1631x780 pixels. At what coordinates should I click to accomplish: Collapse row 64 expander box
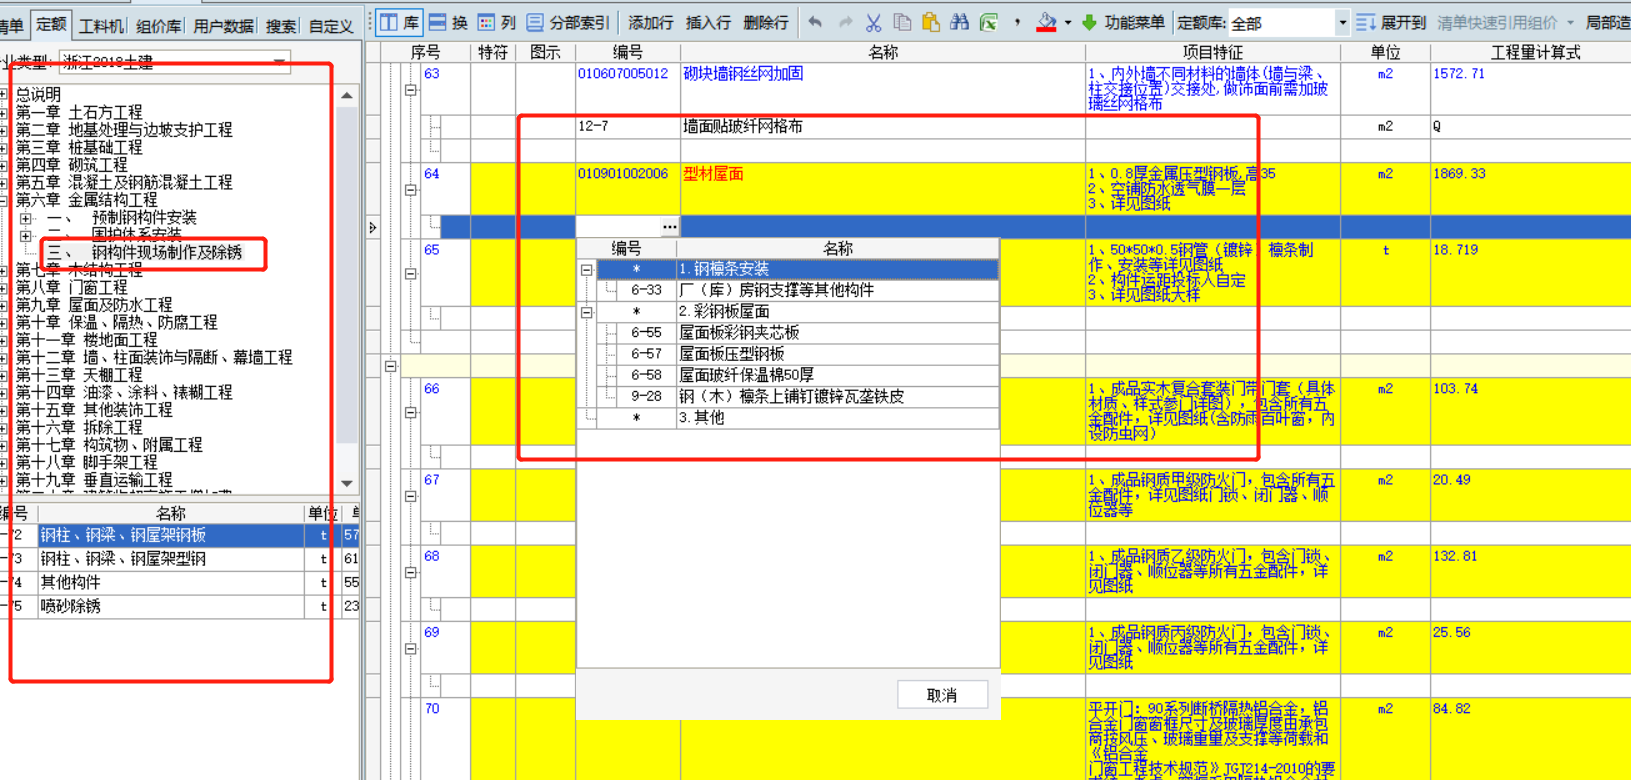pyautogui.click(x=410, y=190)
